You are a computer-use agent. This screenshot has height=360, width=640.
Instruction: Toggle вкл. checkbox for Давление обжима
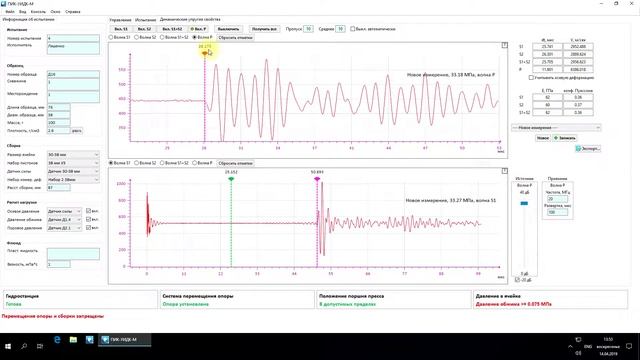click(x=89, y=219)
